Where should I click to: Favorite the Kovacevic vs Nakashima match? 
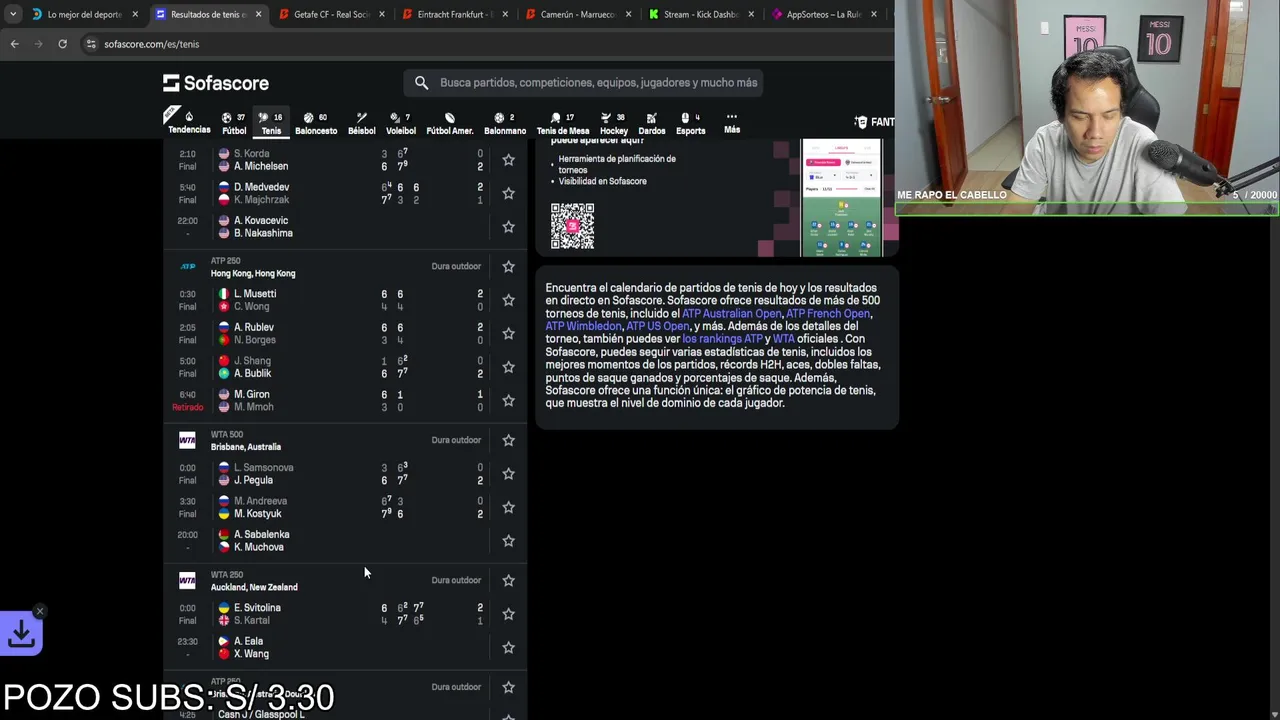pyautogui.click(x=508, y=227)
